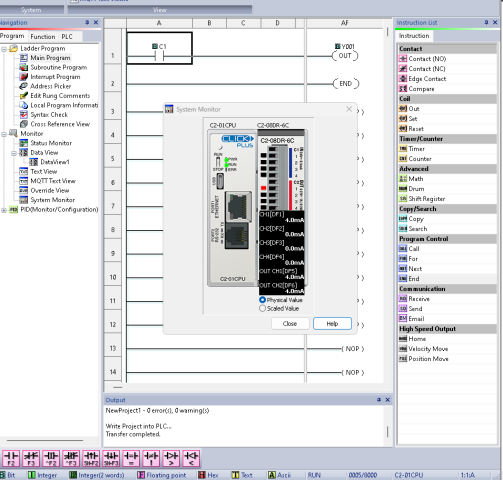Select the Velocity Move instruction
This screenshot has width=503, height=480.
coord(428,349)
